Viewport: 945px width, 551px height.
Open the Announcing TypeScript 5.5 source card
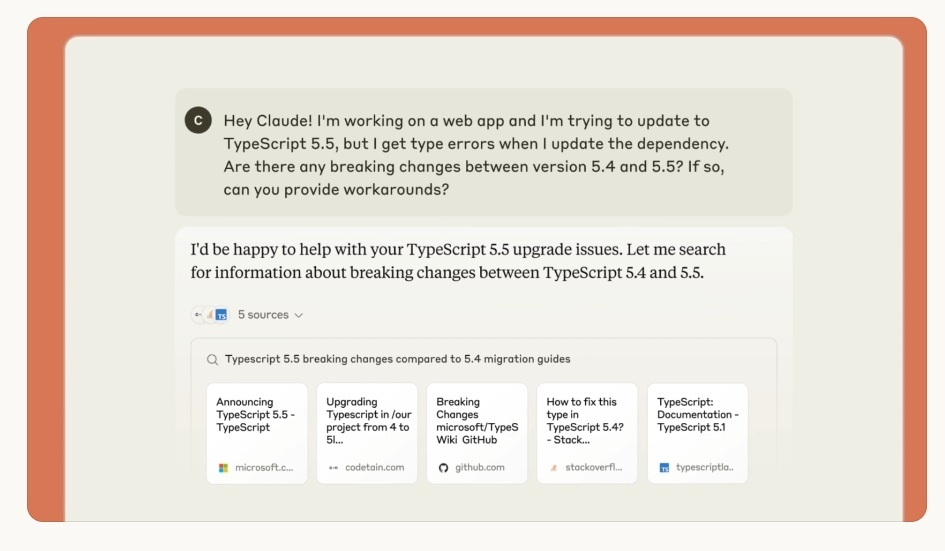257,433
